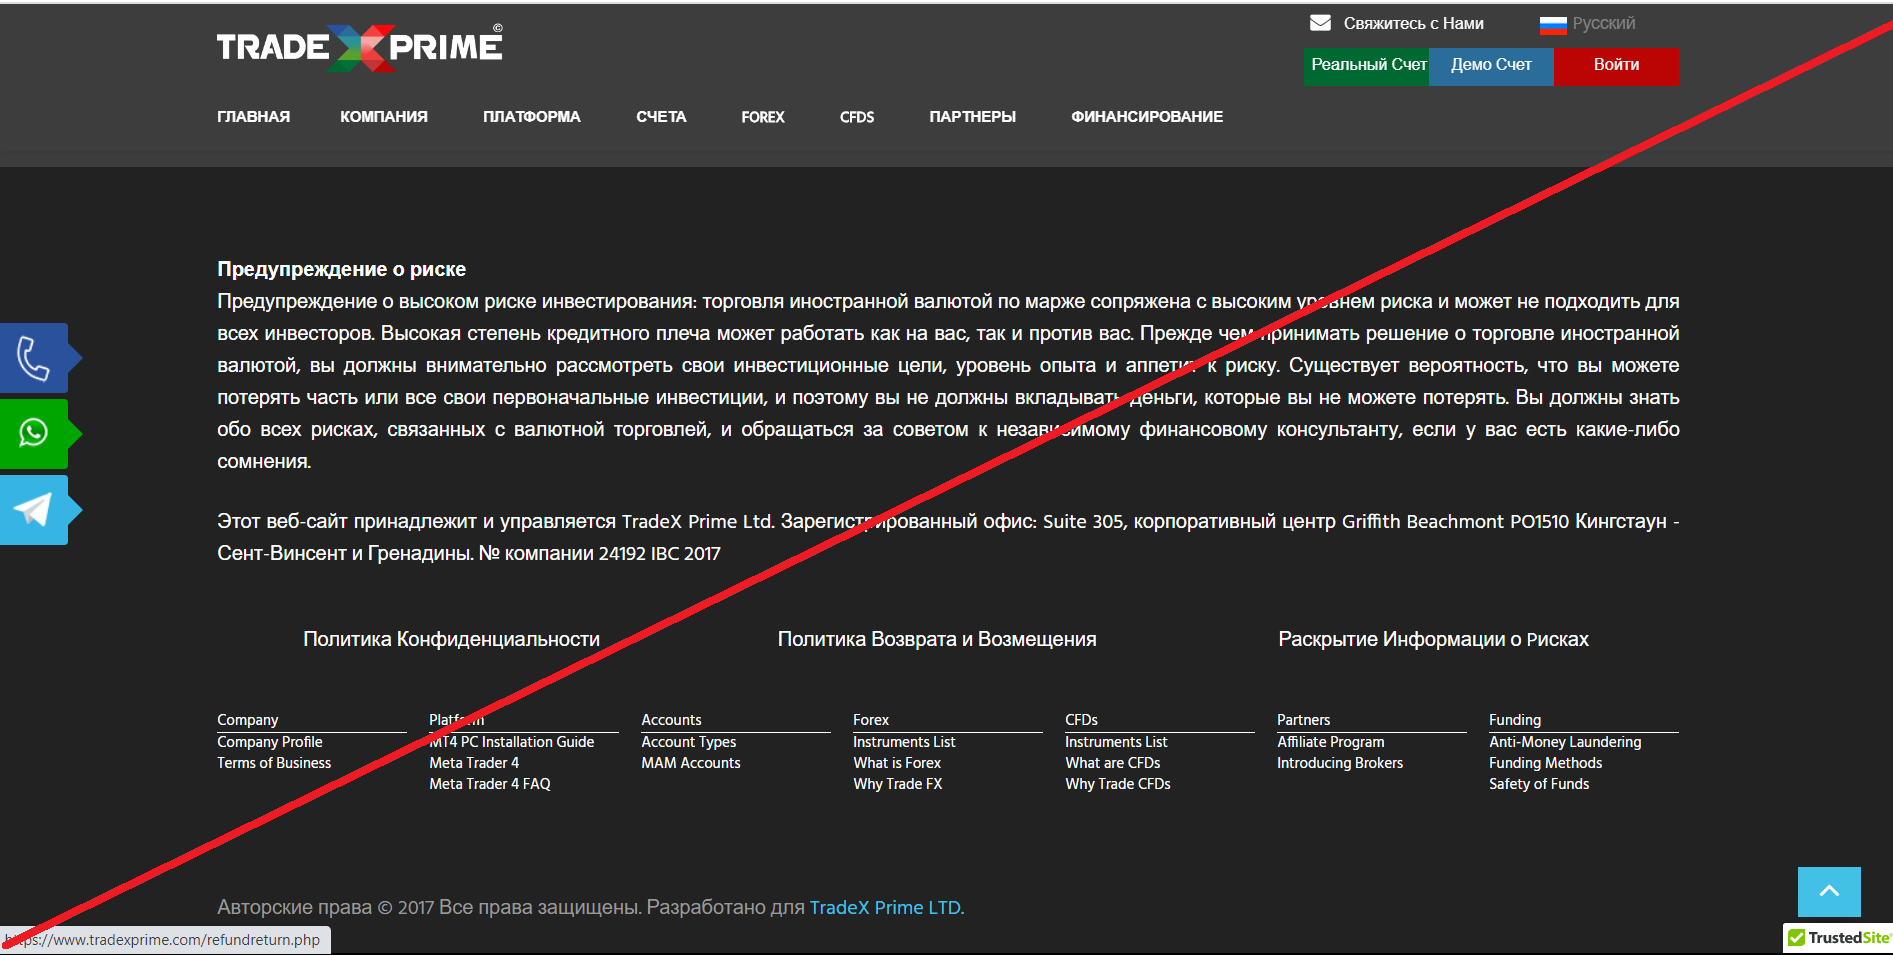Screen dimensions: 1893x955
Task: Click the Предупреждение о риске heading
Action: [342, 269]
